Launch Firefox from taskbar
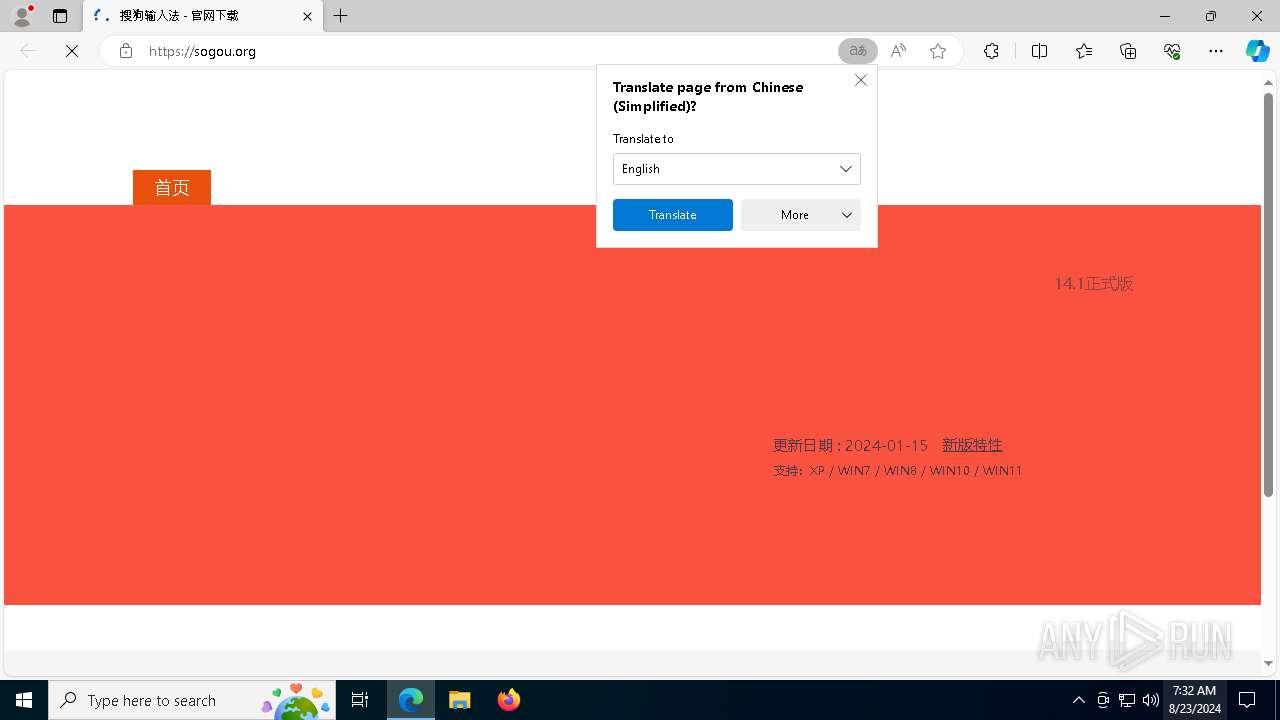This screenshot has width=1280, height=720. tap(508, 700)
